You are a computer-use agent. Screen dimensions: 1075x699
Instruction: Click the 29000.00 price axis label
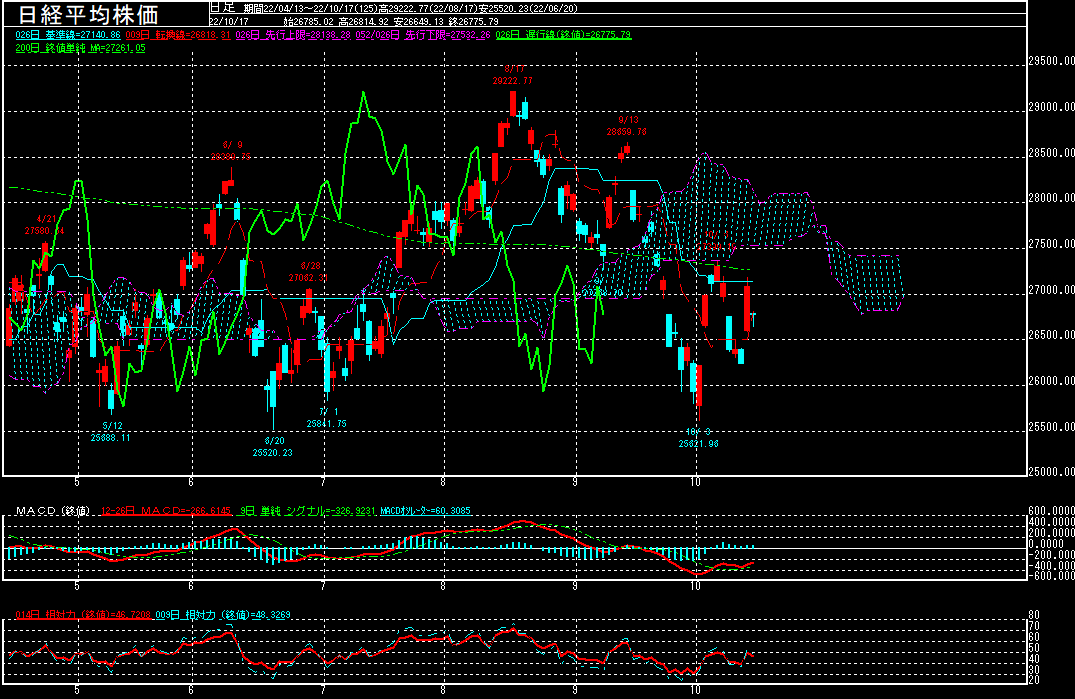(x=1051, y=107)
